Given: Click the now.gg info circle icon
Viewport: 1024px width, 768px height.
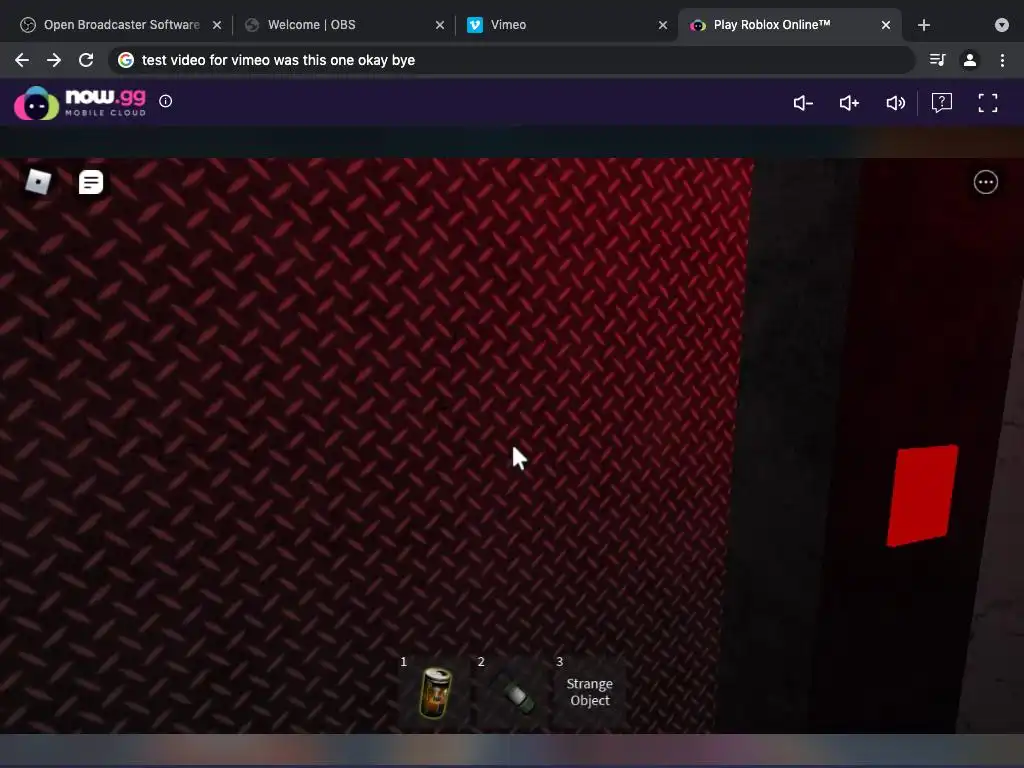Looking at the screenshot, I should (165, 101).
